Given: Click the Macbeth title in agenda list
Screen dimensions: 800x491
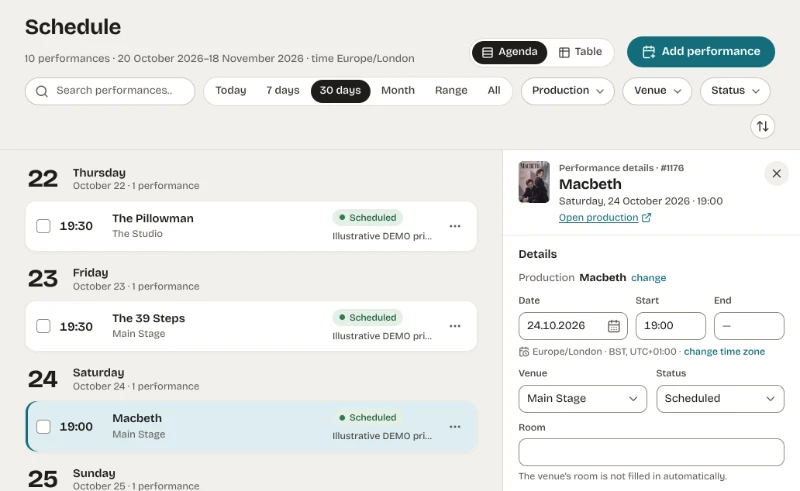Looking at the screenshot, I should click(137, 418).
